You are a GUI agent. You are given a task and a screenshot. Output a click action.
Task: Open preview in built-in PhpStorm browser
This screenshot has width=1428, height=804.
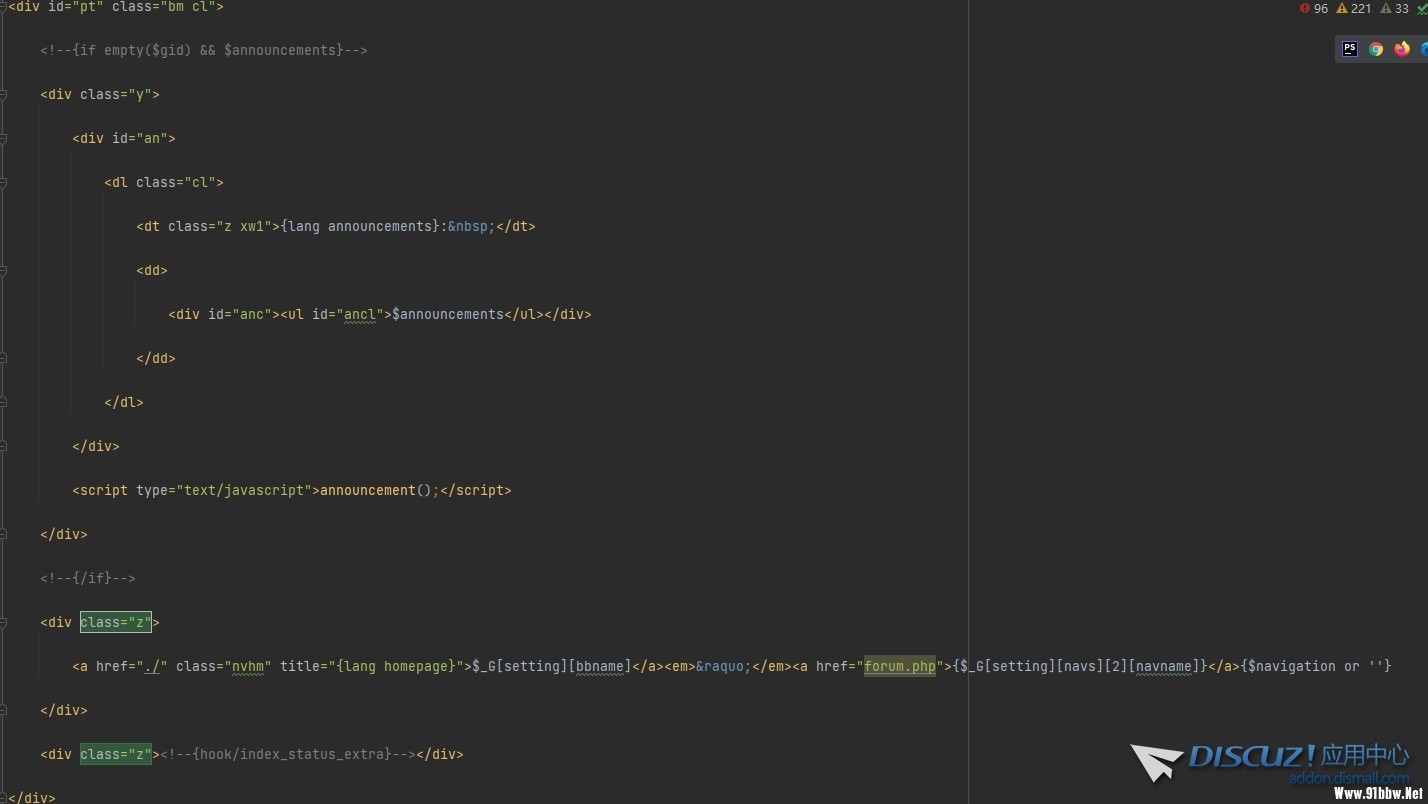(x=1349, y=49)
